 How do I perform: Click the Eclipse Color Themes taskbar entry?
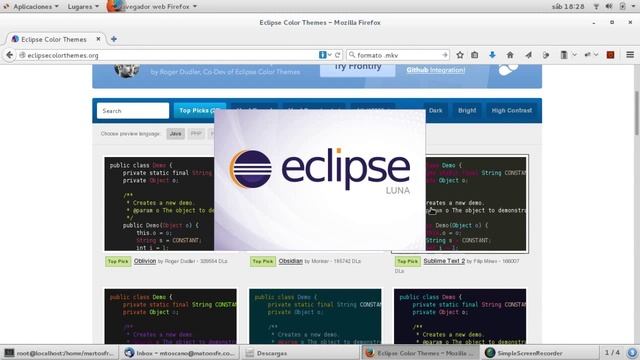point(420,353)
